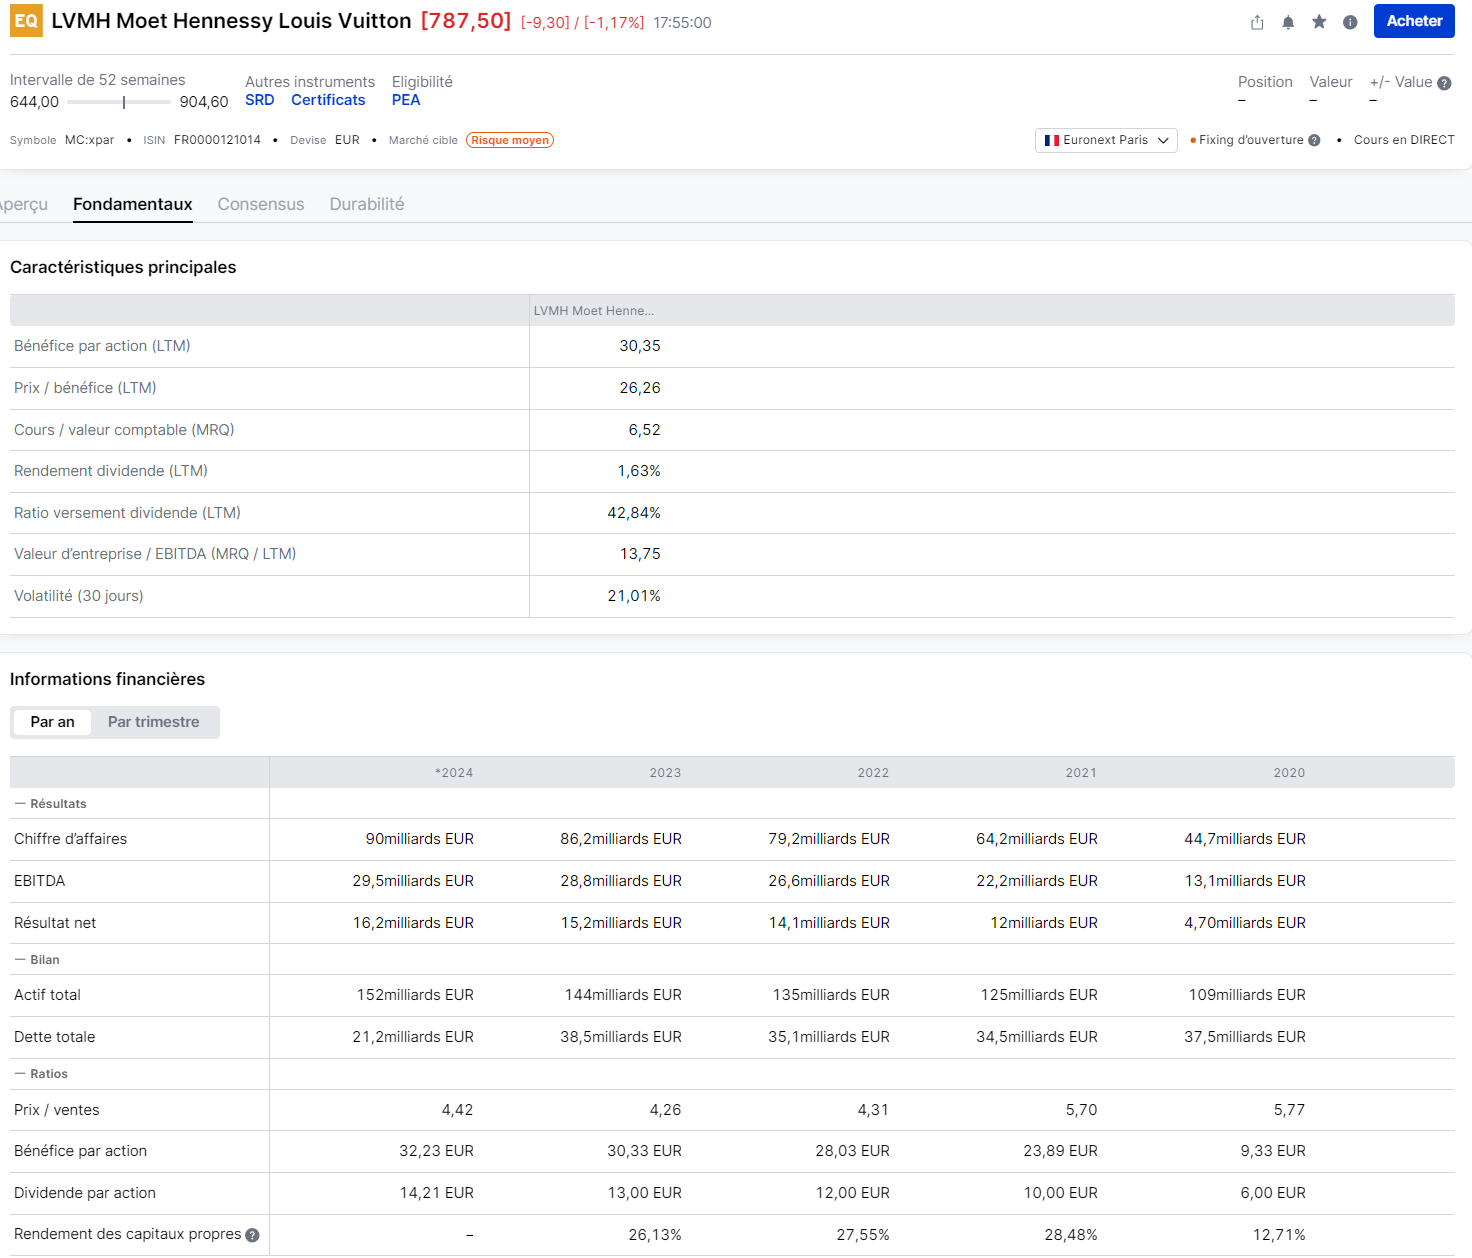Open the Durabilité tab
Viewport: 1472px width, 1258px height.
click(x=367, y=204)
